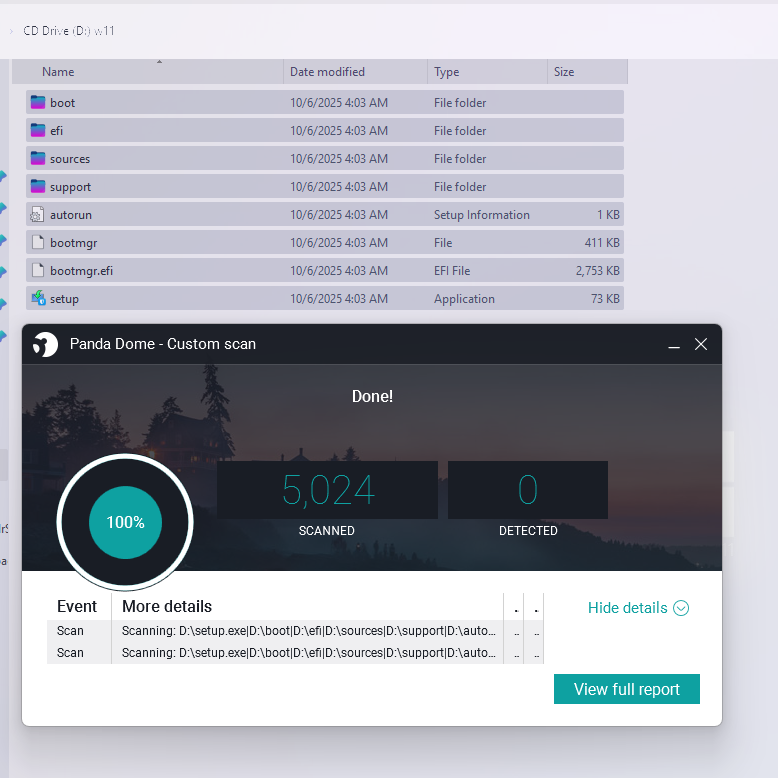Click the second Scanning D:\setup.exe details text
The height and width of the screenshot is (778, 778).
(309, 652)
